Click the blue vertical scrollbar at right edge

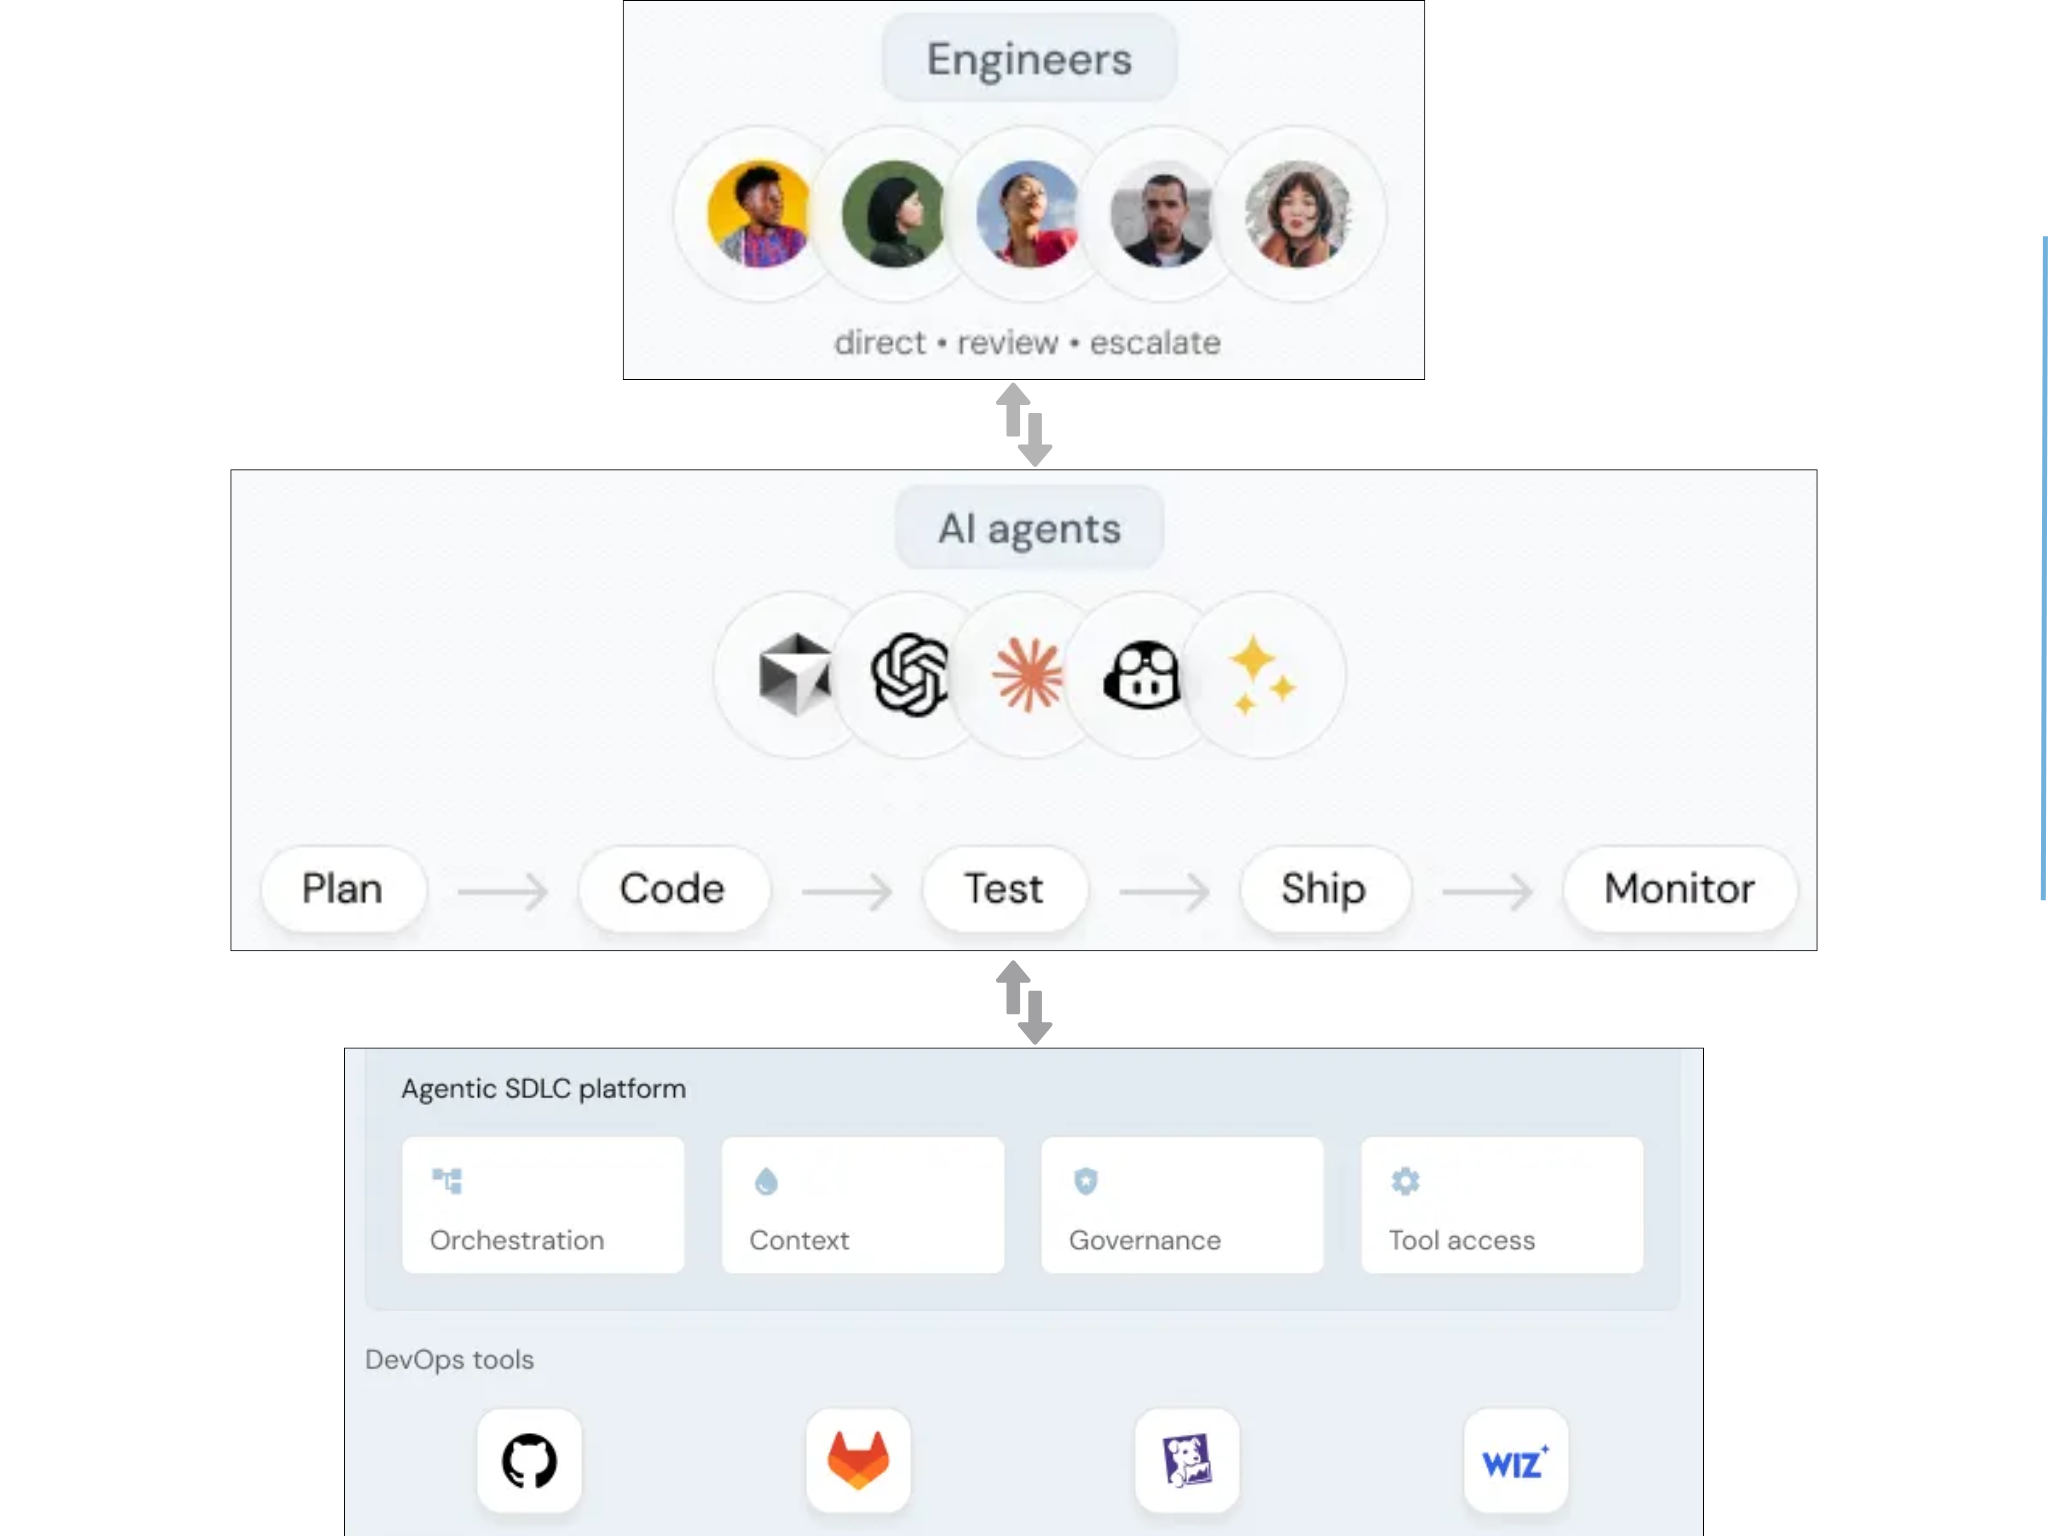click(x=2043, y=568)
